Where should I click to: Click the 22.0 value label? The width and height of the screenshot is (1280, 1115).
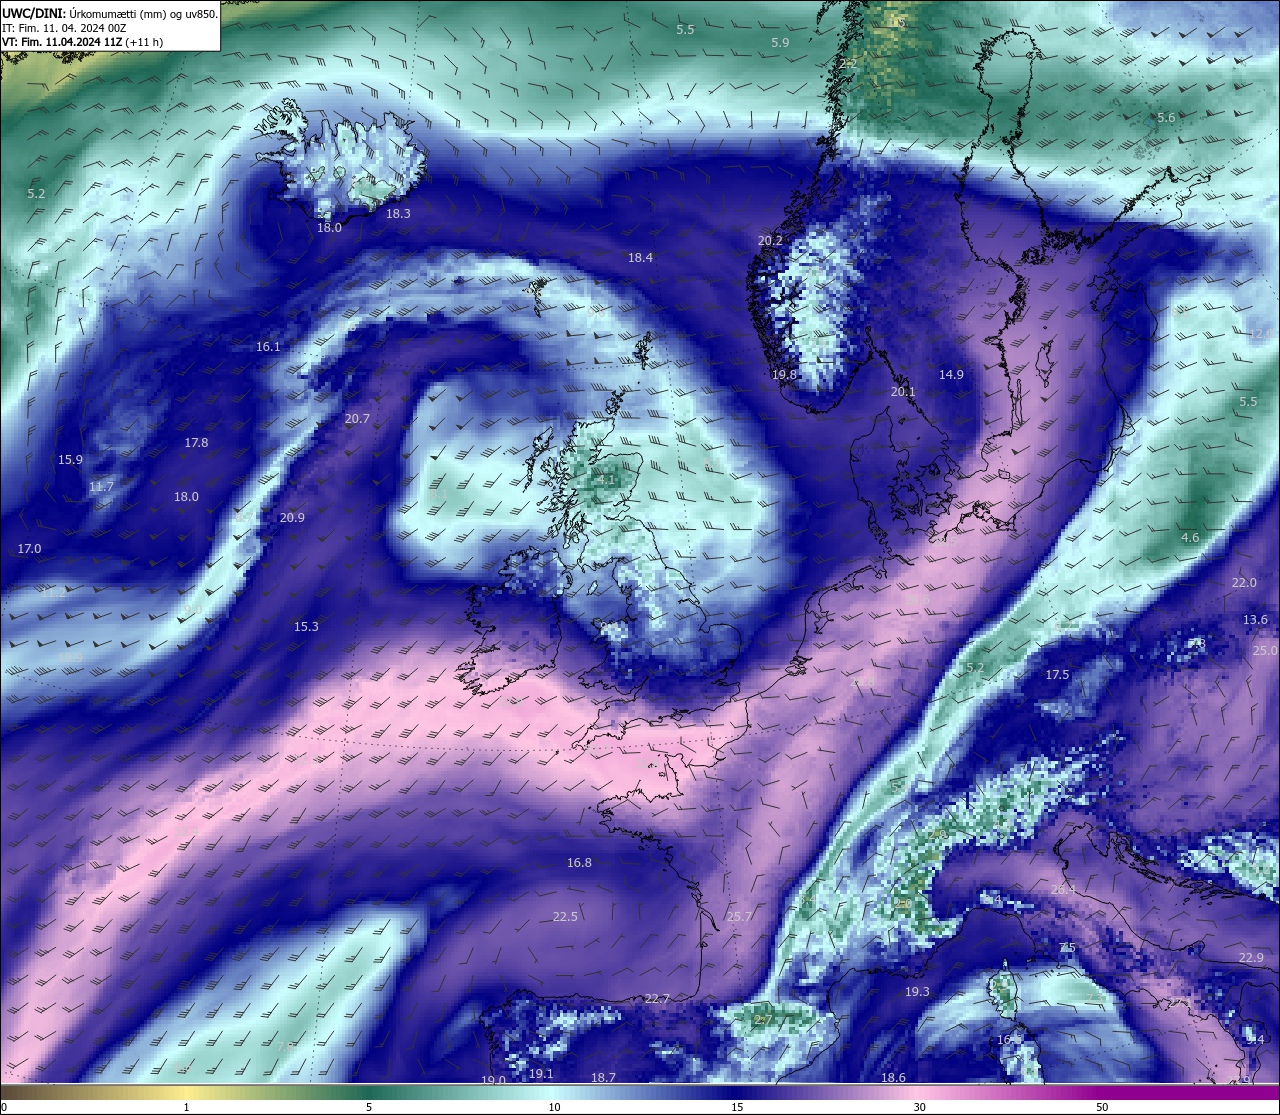(x=1244, y=583)
